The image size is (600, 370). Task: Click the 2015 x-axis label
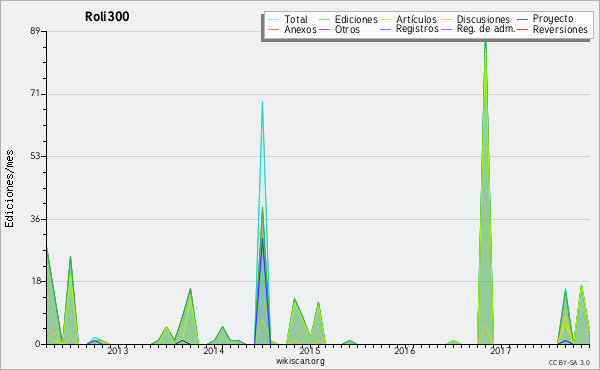point(310,350)
